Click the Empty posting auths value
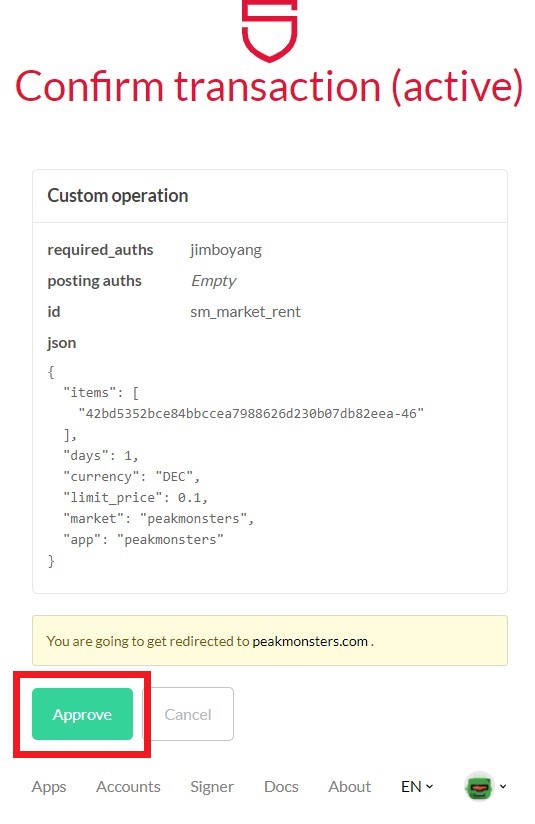Viewport: 535px width, 824px height. click(x=213, y=281)
